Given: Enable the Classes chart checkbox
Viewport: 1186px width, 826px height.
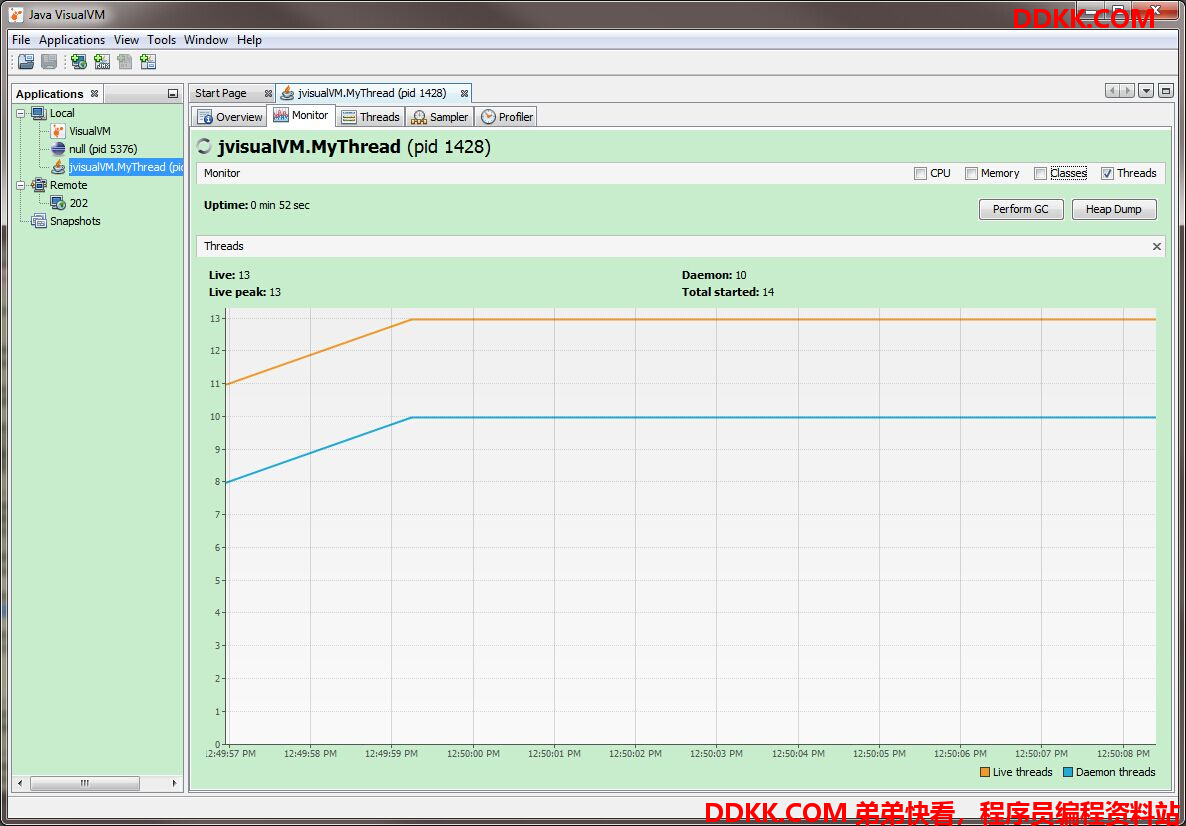Looking at the screenshot, I should tap(1041, 173).
